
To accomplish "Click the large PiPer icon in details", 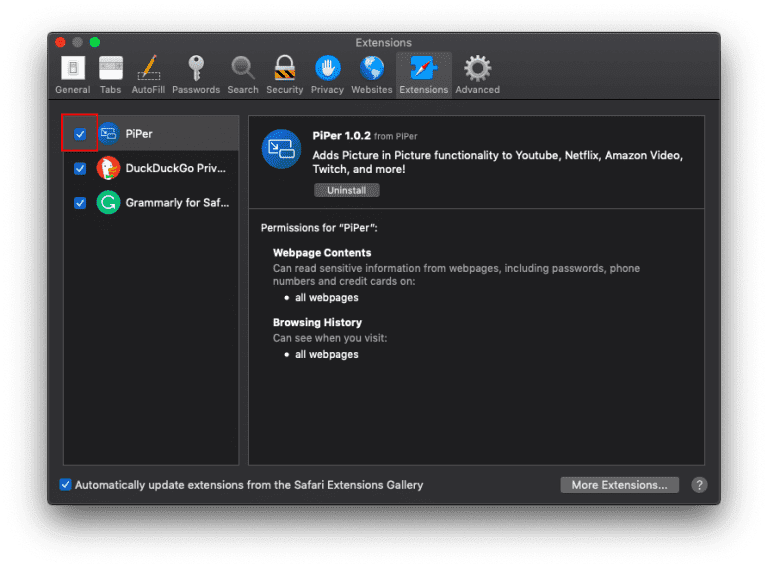I will pos(281,149).
